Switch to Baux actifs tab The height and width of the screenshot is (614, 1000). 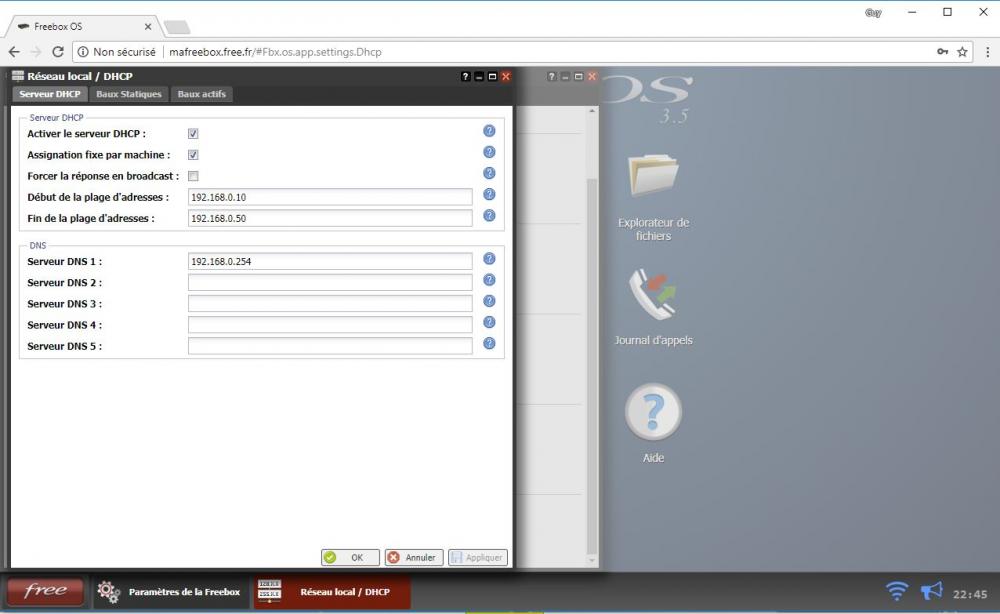point(202,94)
